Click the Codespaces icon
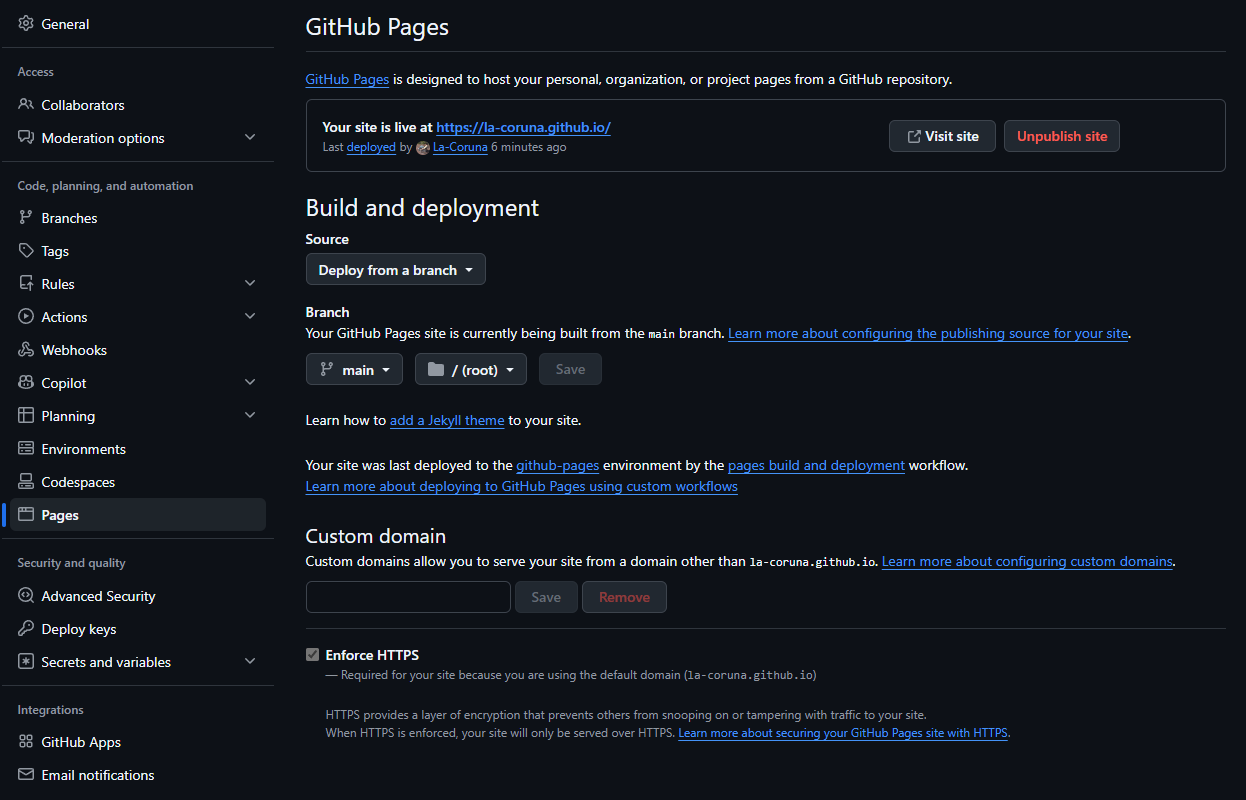1246x800 pixels. point(26,482)
